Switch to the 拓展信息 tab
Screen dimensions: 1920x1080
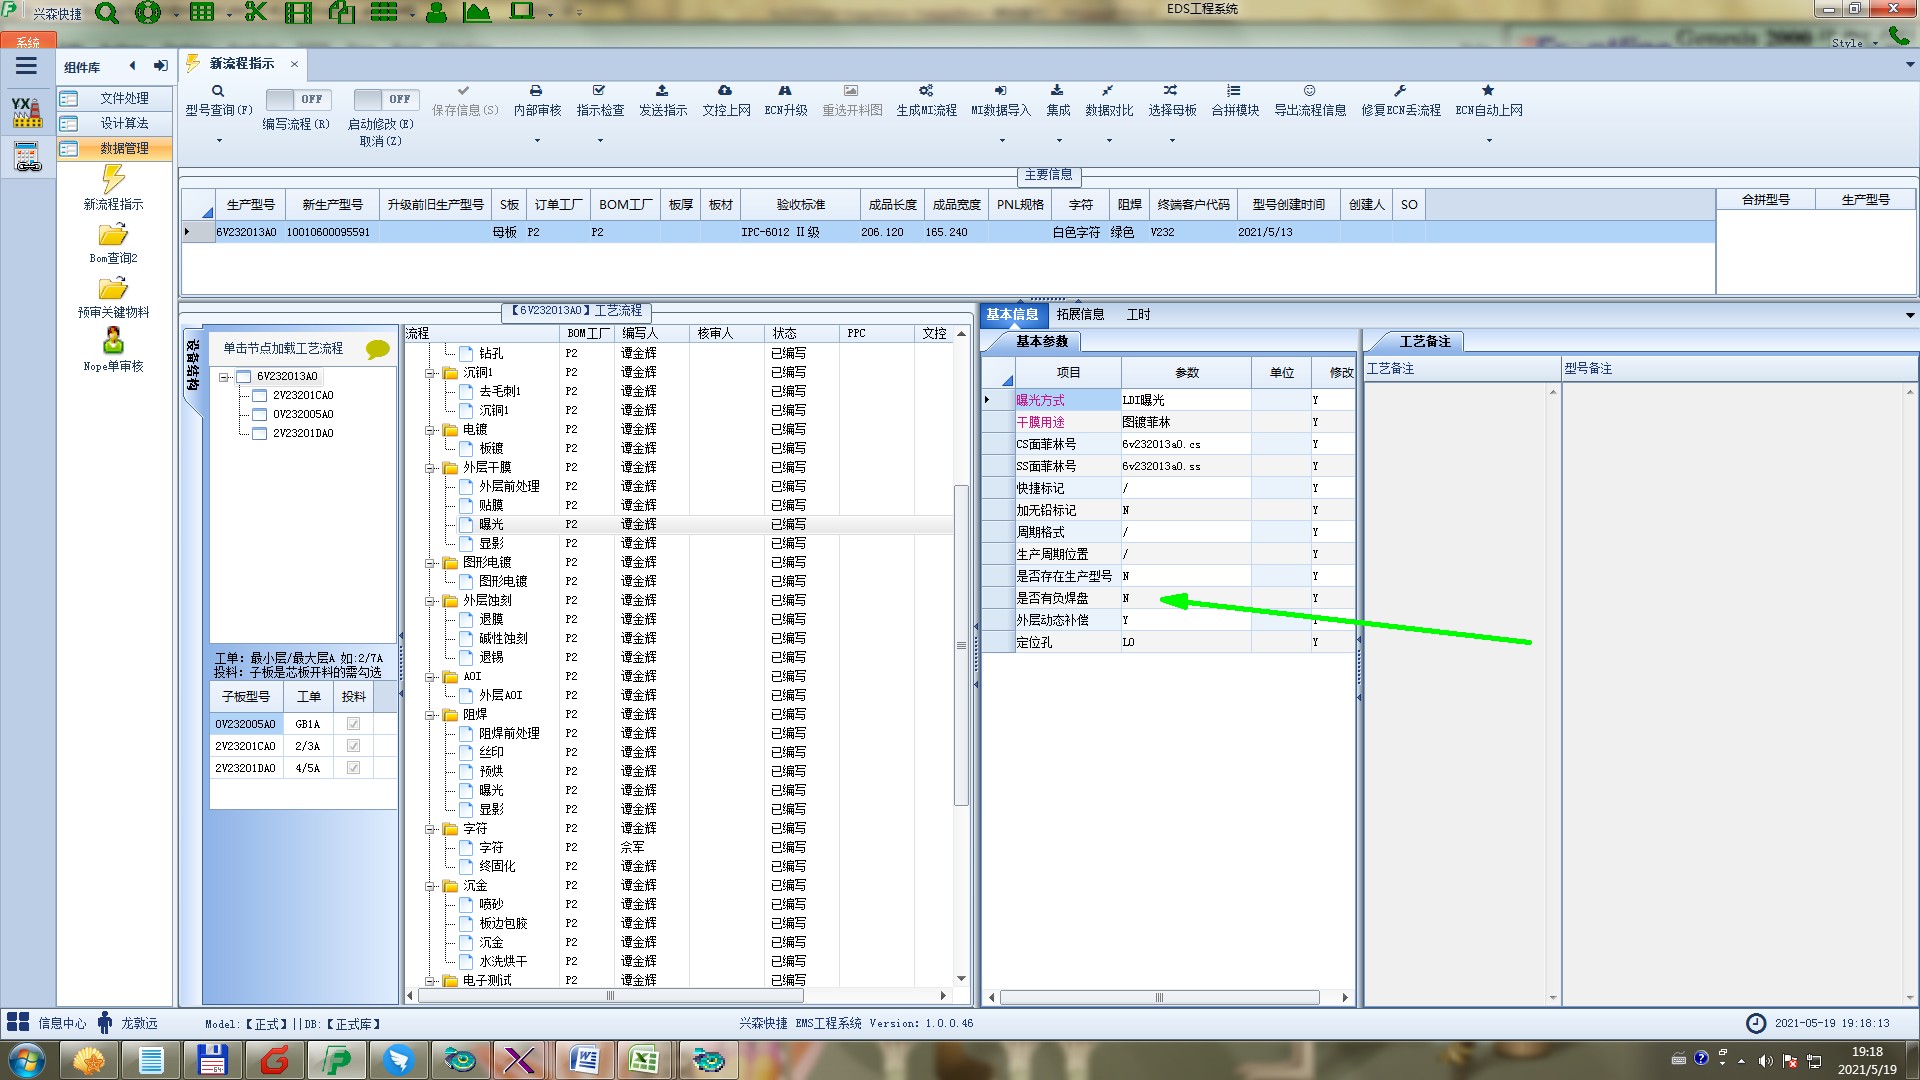click(x=1080, y=314)
